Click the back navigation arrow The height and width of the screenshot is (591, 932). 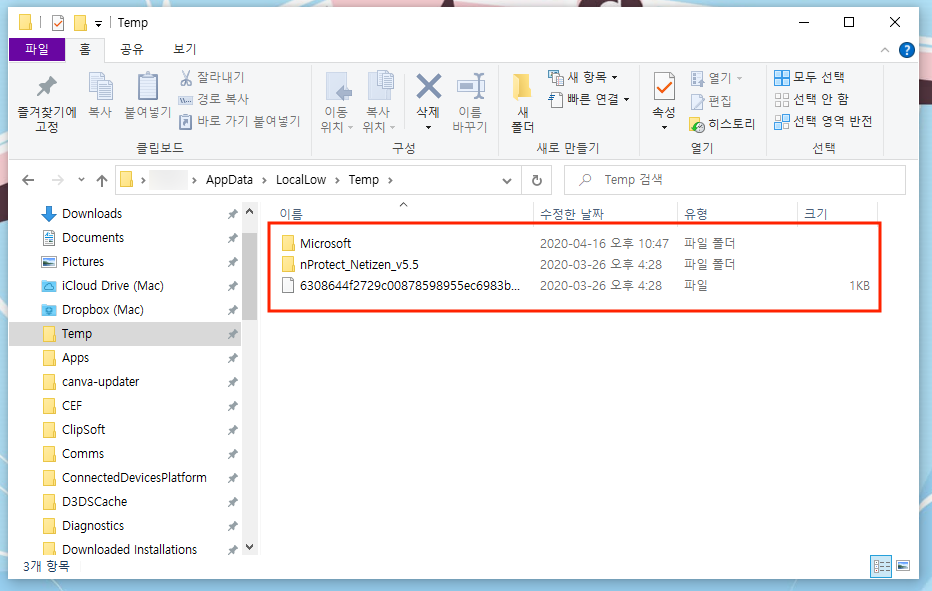(x=28, y=180)
